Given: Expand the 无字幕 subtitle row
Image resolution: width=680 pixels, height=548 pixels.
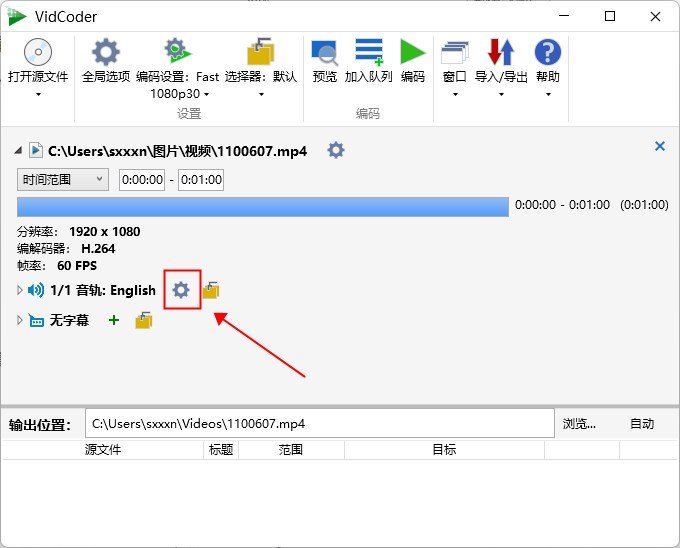Looking at the screenshot, I should pos(20,320).
